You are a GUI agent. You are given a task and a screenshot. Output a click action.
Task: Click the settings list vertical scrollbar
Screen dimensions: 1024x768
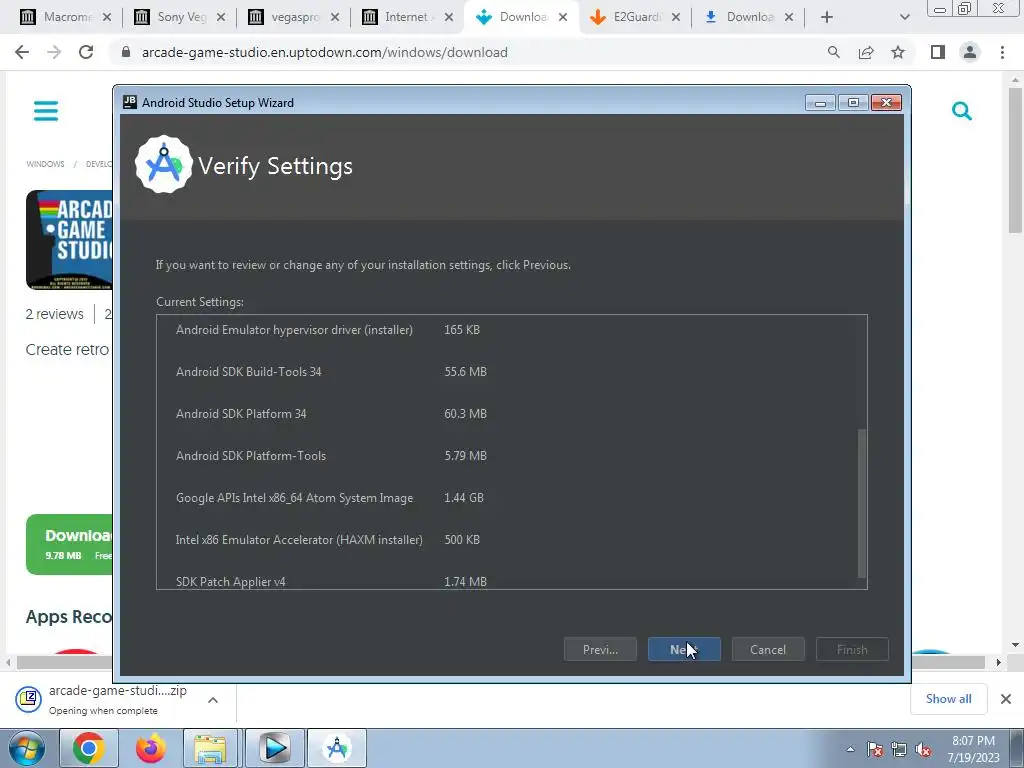click(862, 503)
